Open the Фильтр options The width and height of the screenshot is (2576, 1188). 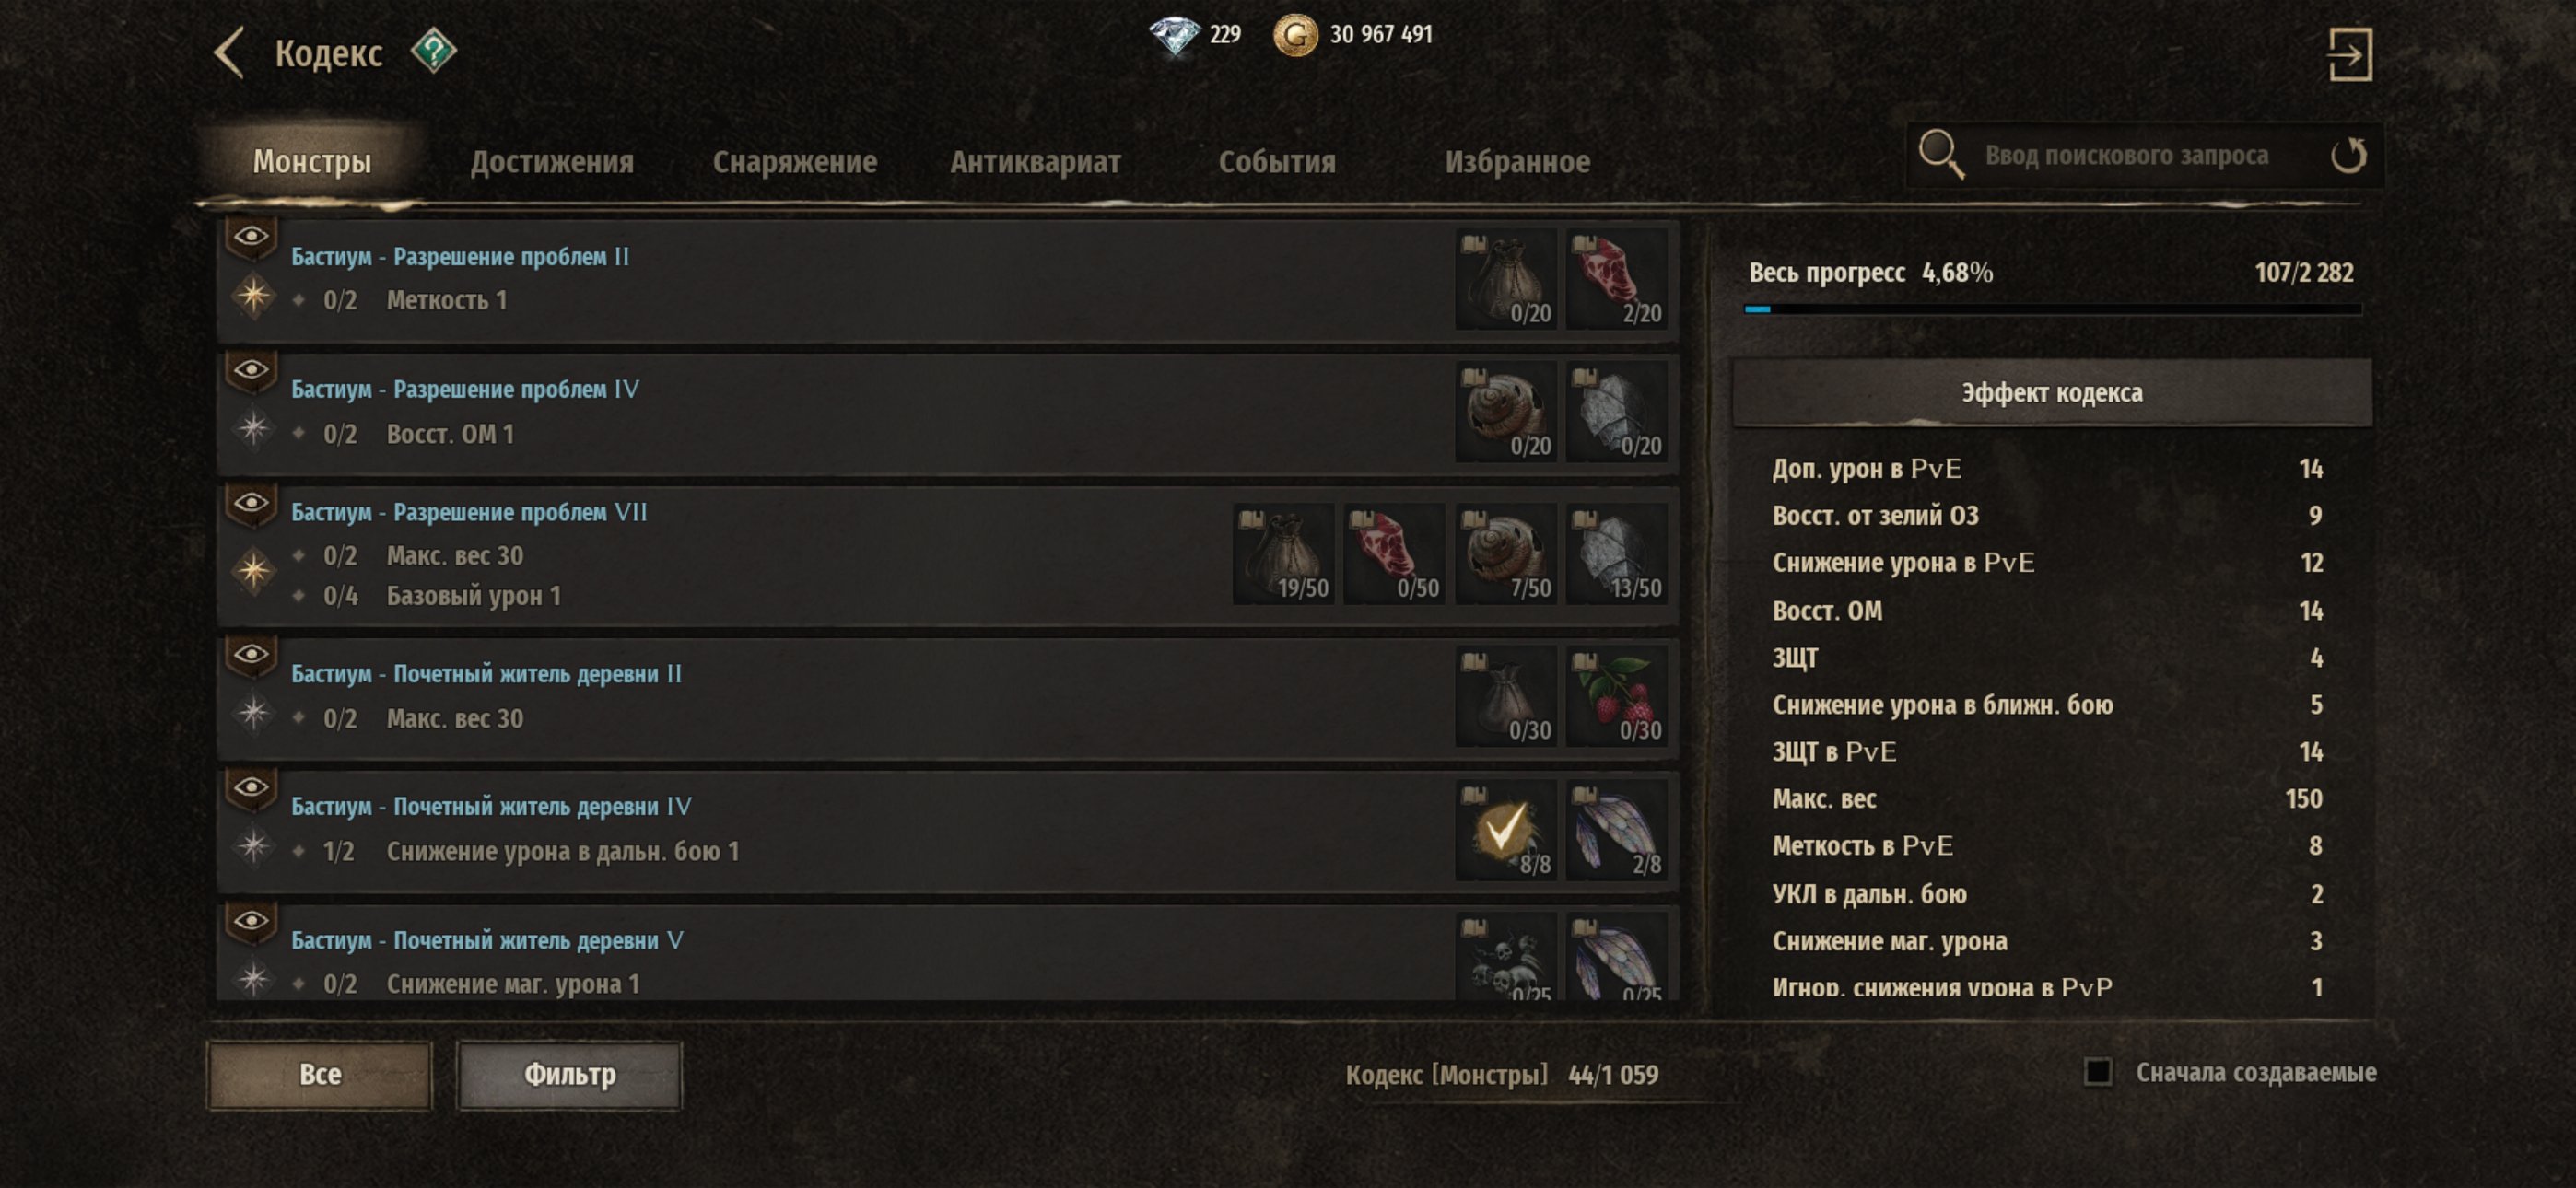[x=569, y=1074]
